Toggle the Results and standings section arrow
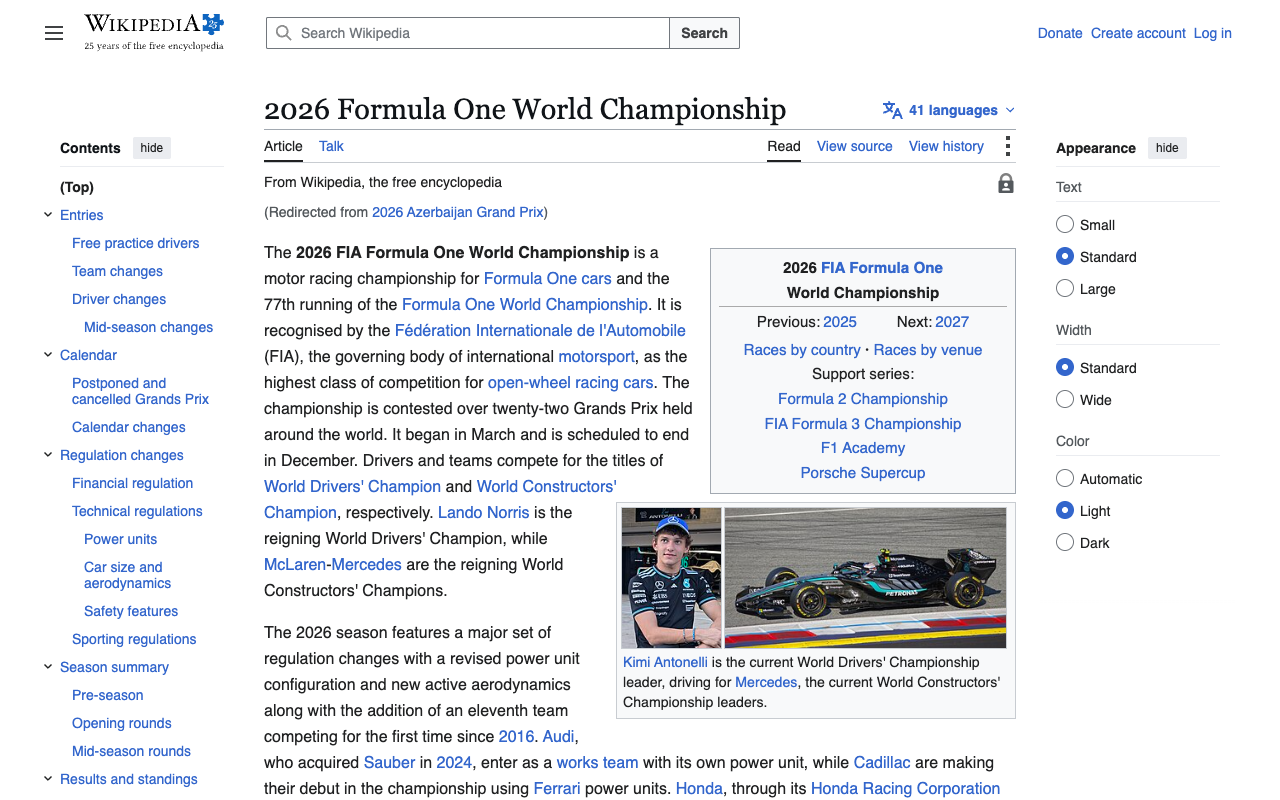The width and height of the screenshot is (1280, 800). click(x=48, y=779)
